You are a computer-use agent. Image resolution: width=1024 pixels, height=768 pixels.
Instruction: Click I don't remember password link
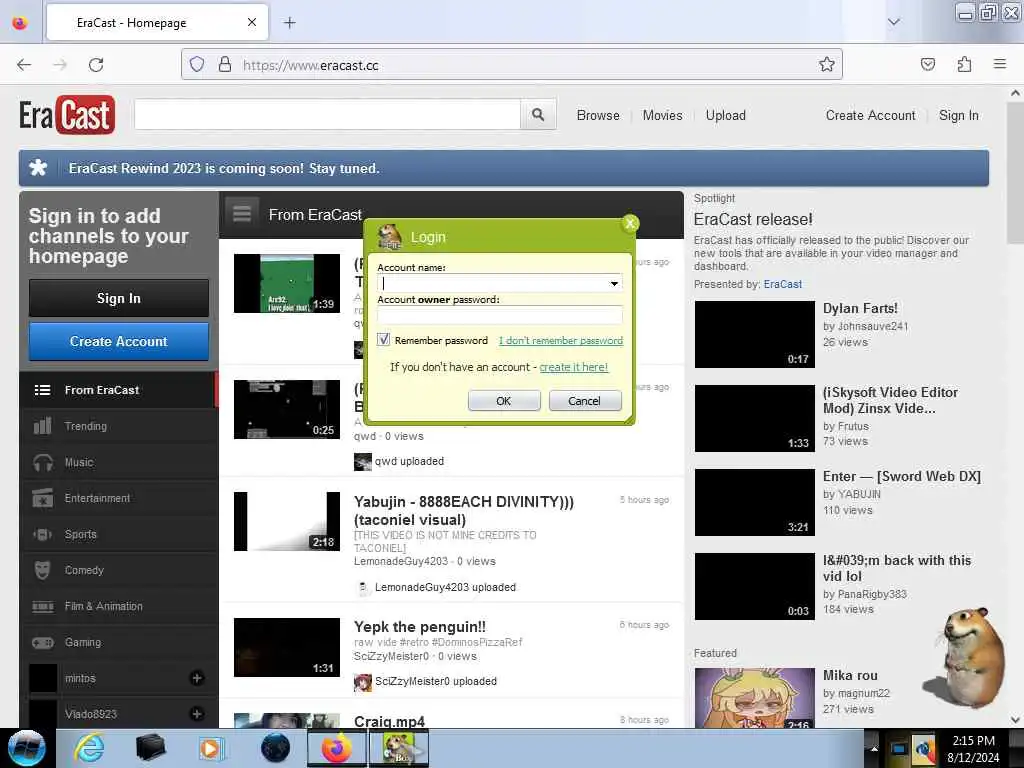pyautogui.click(x=560, y=340)
